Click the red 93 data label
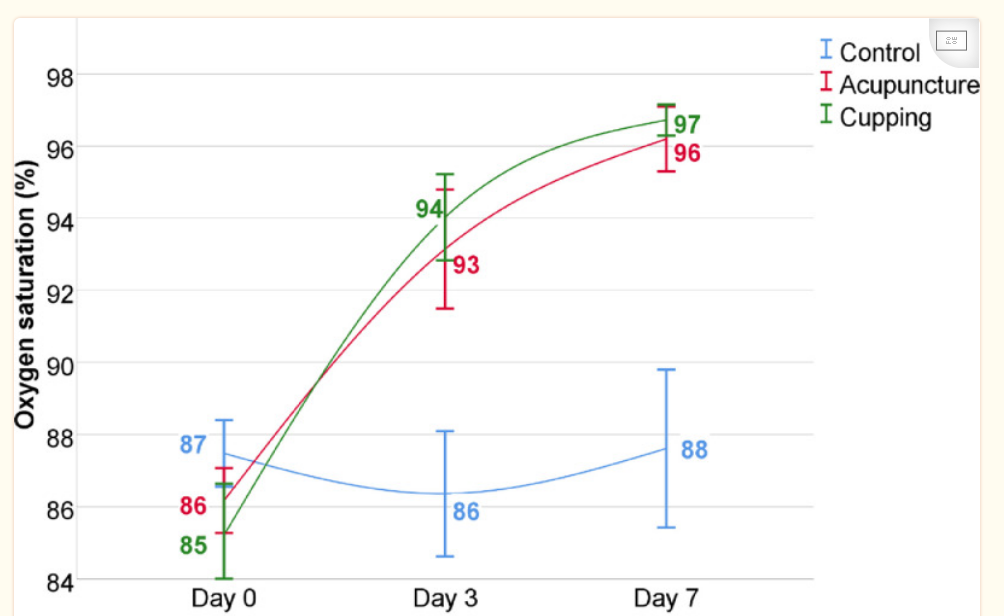This screenshot has height=616, width=1004. [466, 265]
